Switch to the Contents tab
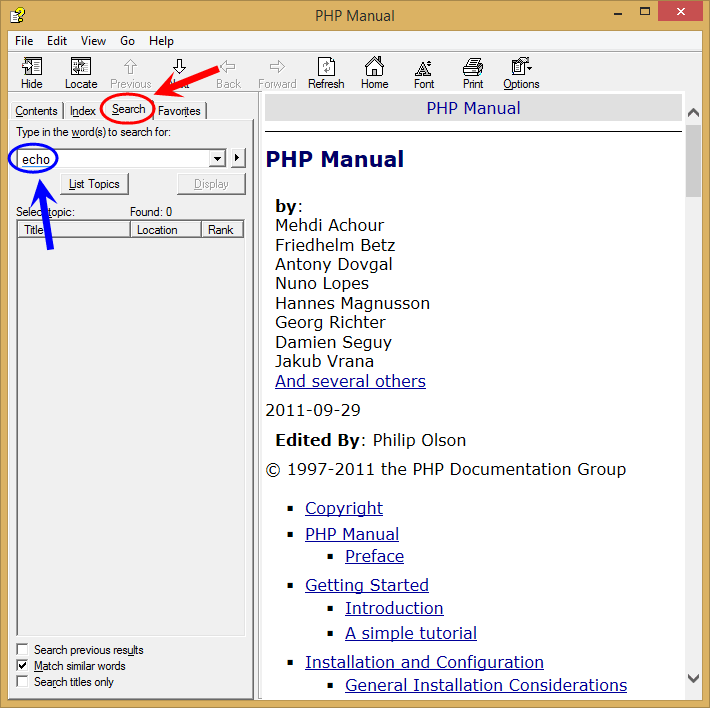 tap(36, 110)
